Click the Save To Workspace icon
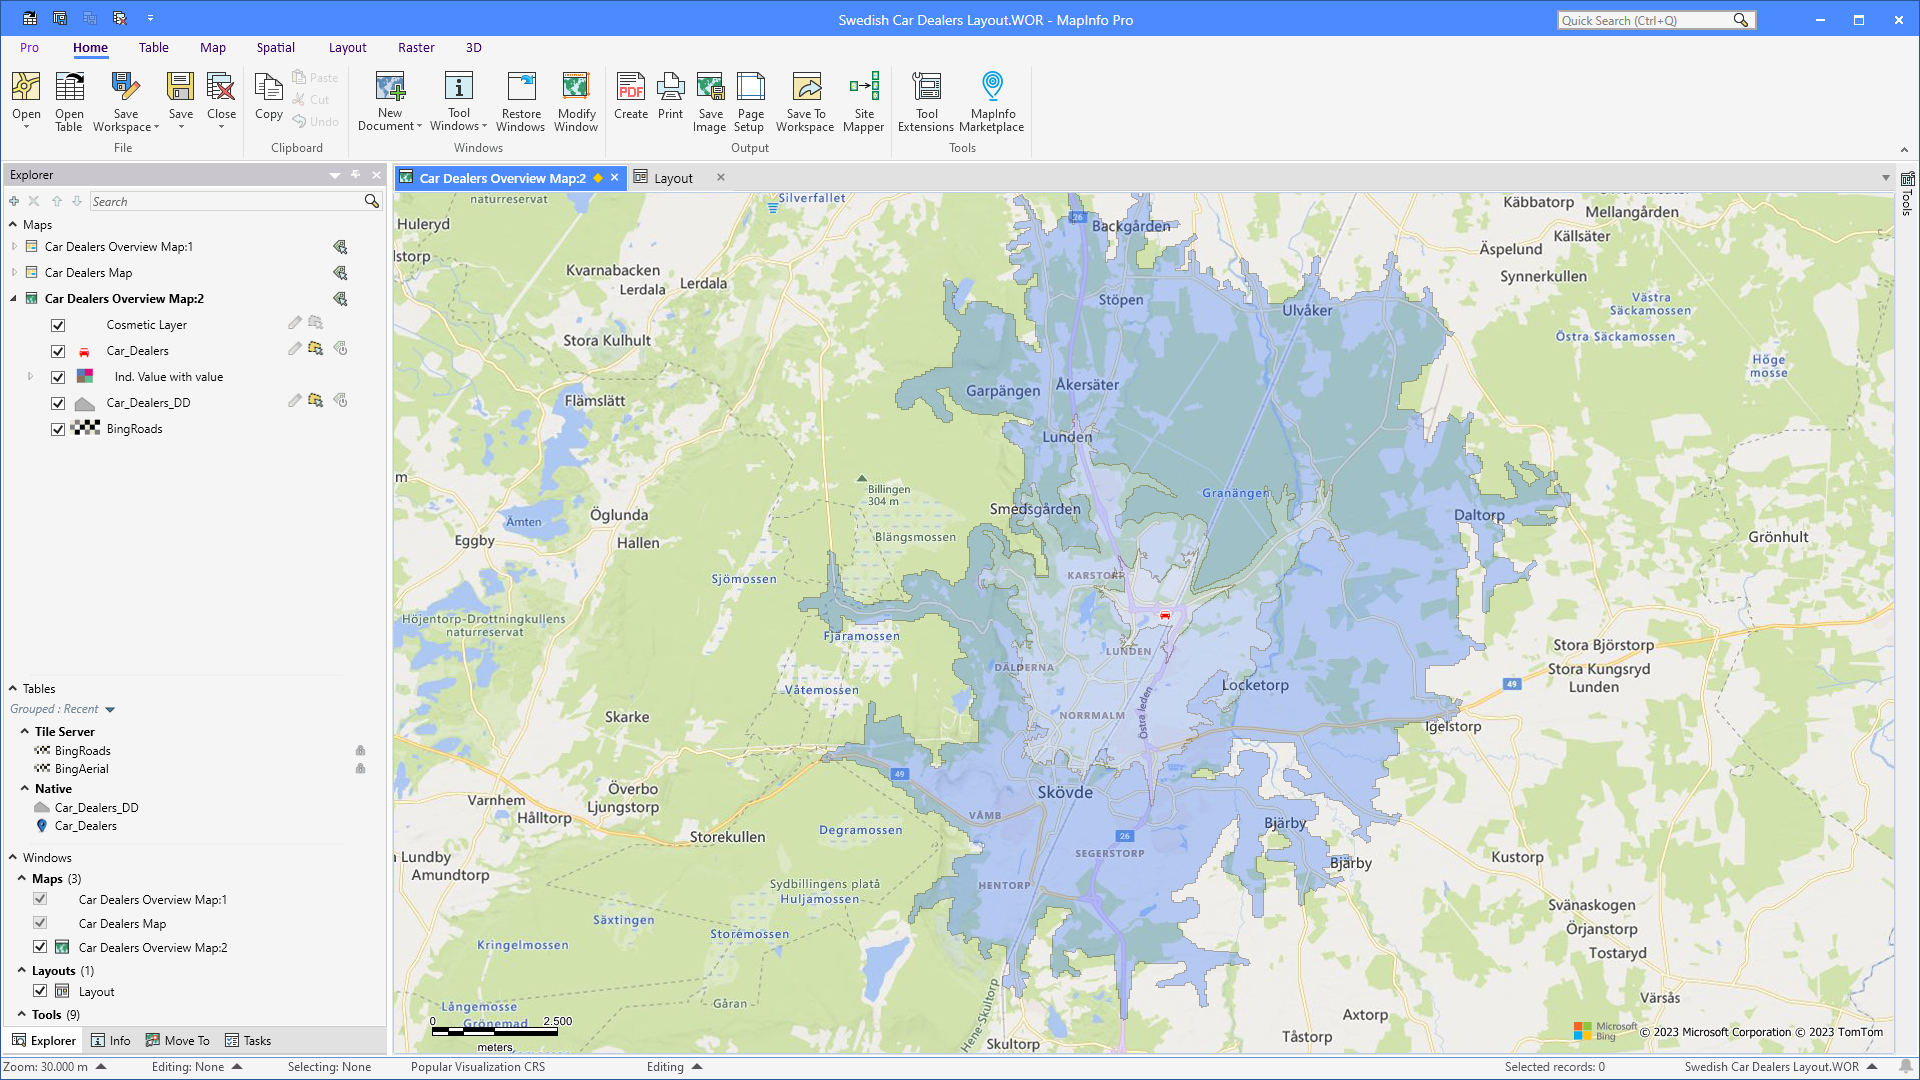This screenshot has width=1920, height=1080. pyautogui.click(x=806, y=87)
